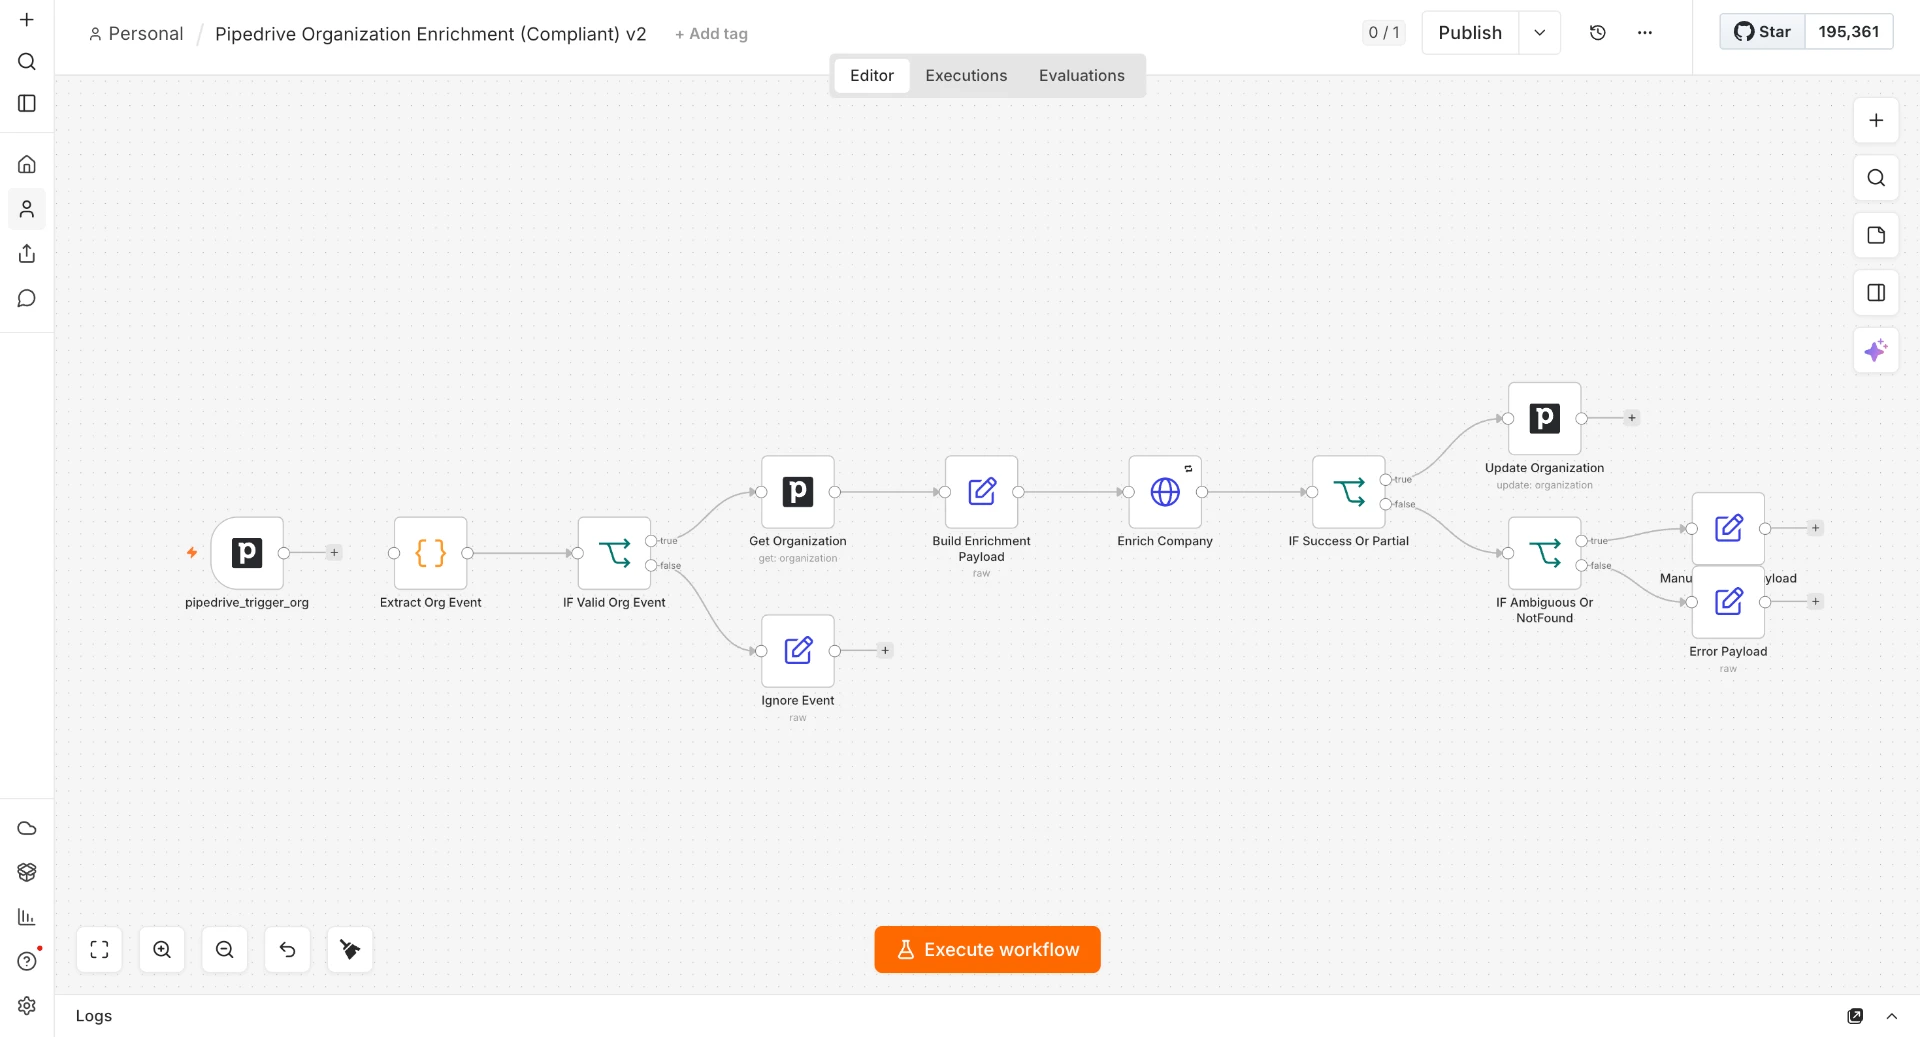Open the three-dots workflow menu
Viewport: 1920px width, 1037px height.
tap(1645, 33)
